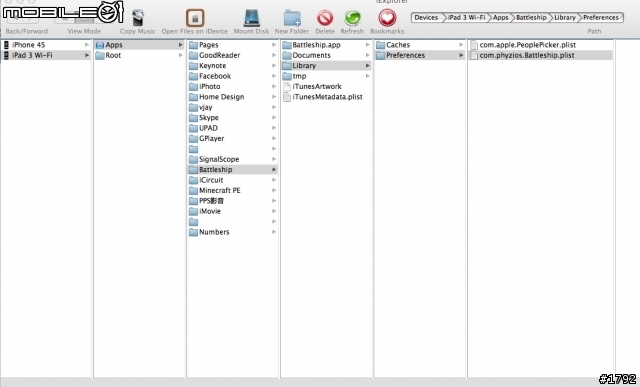Select com.phyzios.Battleship.plist file
This screenshot has width=640, height=387.
[541, 55]
